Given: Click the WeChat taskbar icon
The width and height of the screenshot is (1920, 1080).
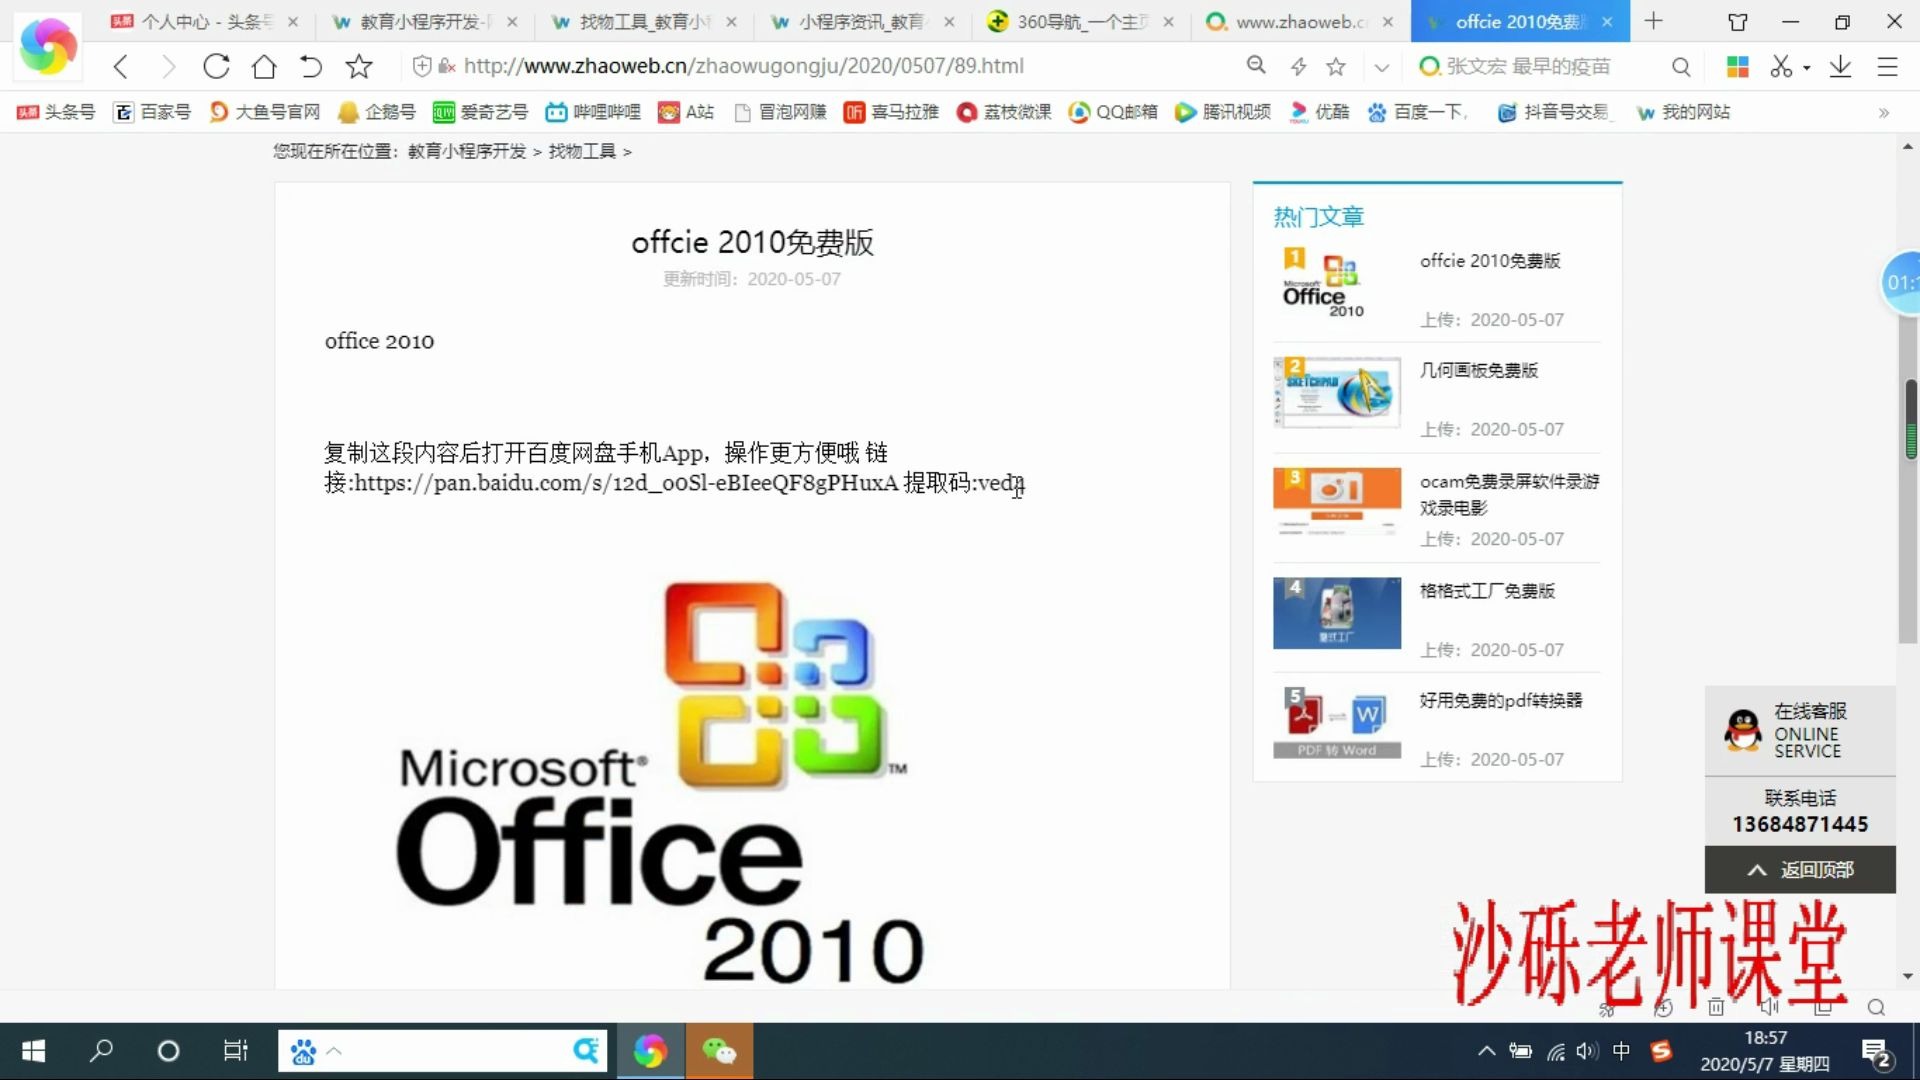Looking at the screenshot, I should pos(720,1051).
